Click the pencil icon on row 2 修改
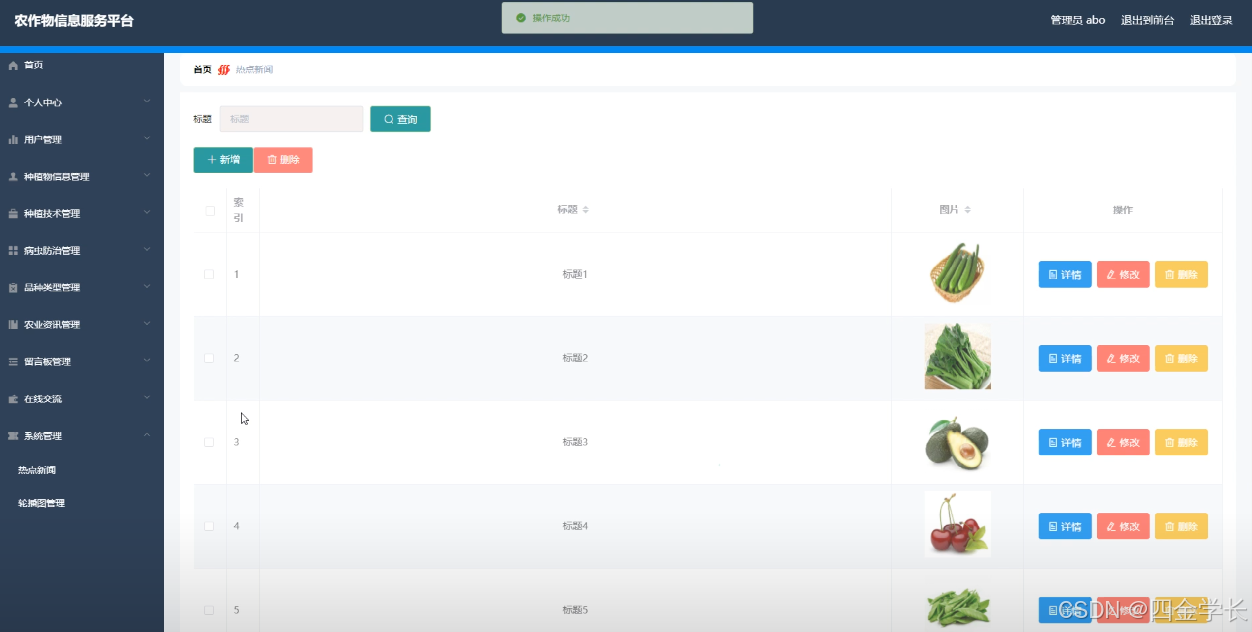The width and height of the screenshot is (1252, 632). point(1111,359)
